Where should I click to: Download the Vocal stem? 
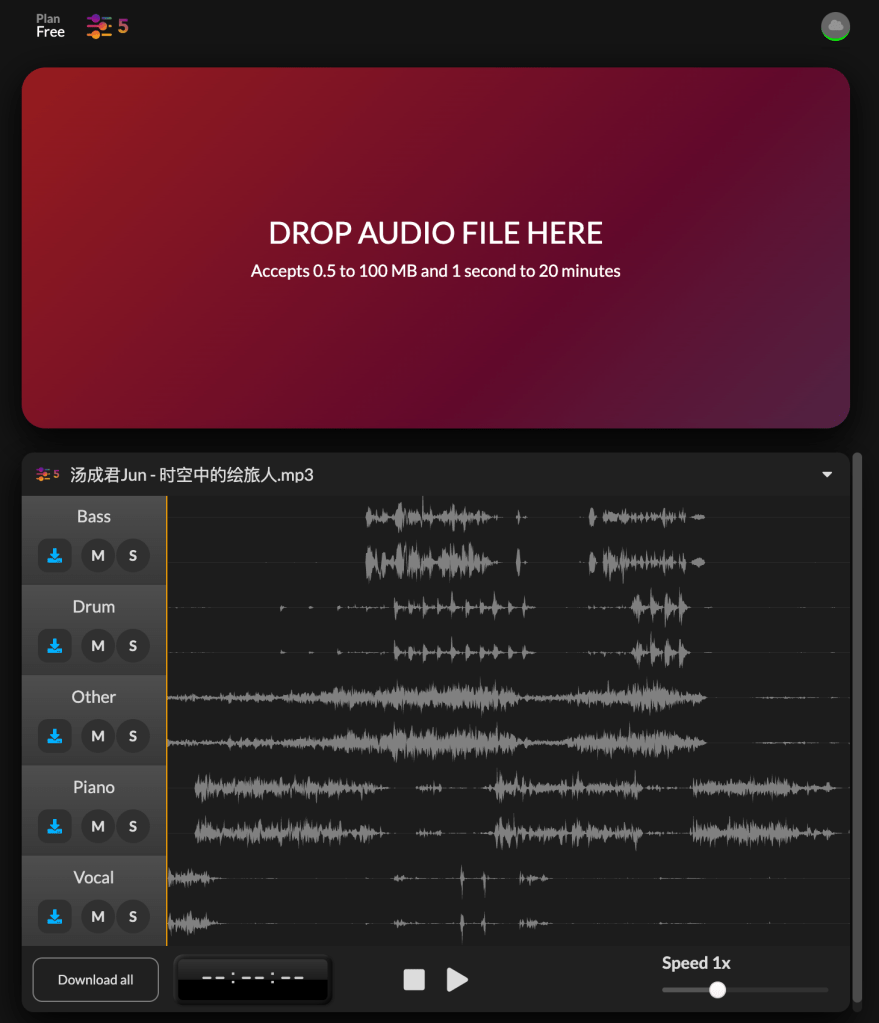point(55,916)
